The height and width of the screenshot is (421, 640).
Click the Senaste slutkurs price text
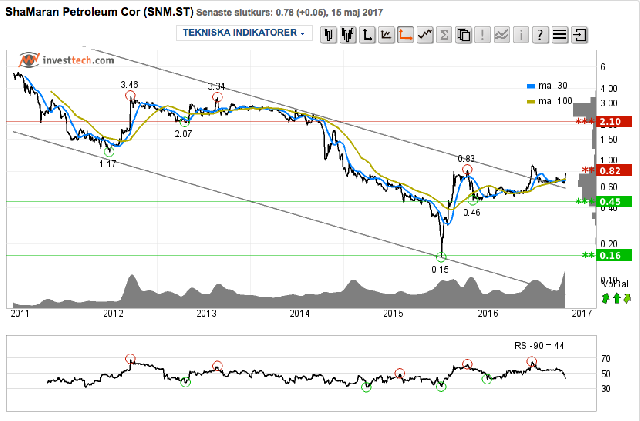click(289, 13)
